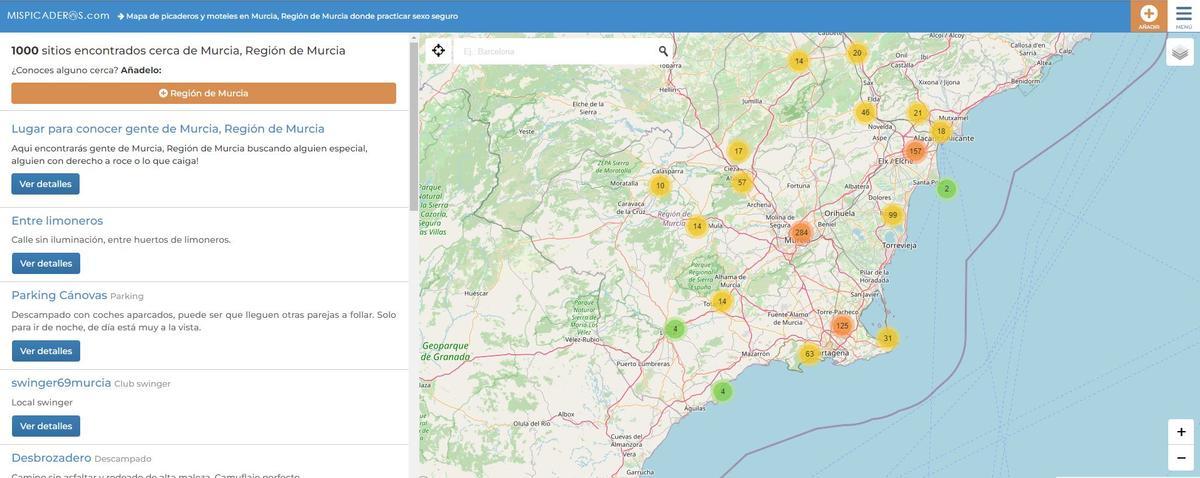Click the Añadir plus icon in header
The width and height of the screenshot is (1200, 478).
(1149, 14)
